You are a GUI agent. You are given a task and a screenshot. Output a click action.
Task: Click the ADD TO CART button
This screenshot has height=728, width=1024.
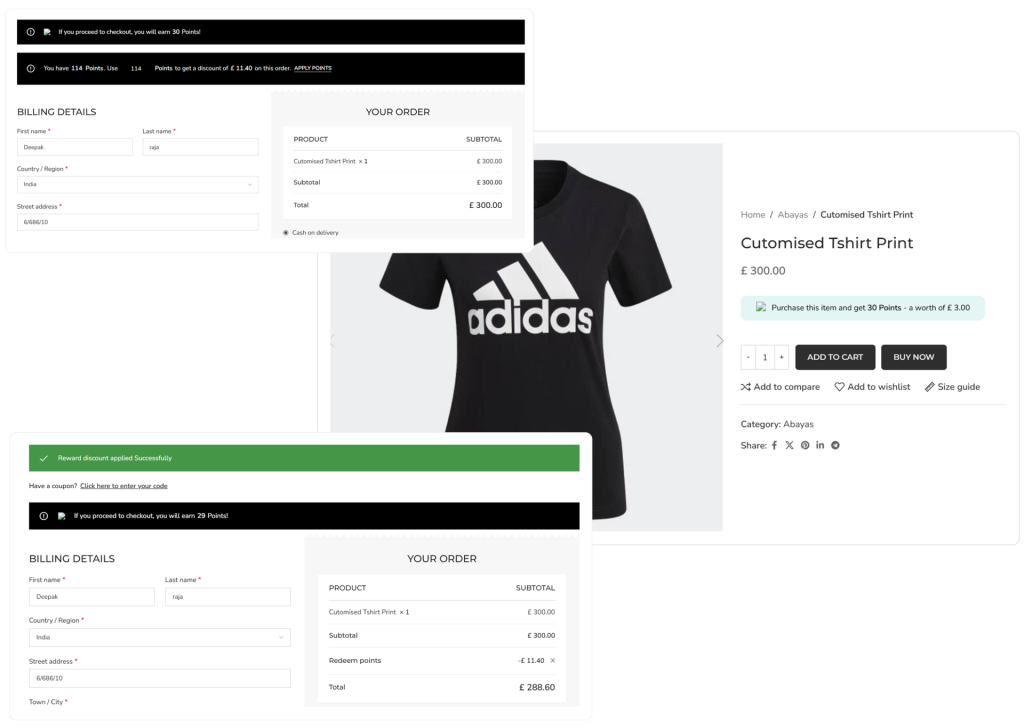[x=835, y=357]
